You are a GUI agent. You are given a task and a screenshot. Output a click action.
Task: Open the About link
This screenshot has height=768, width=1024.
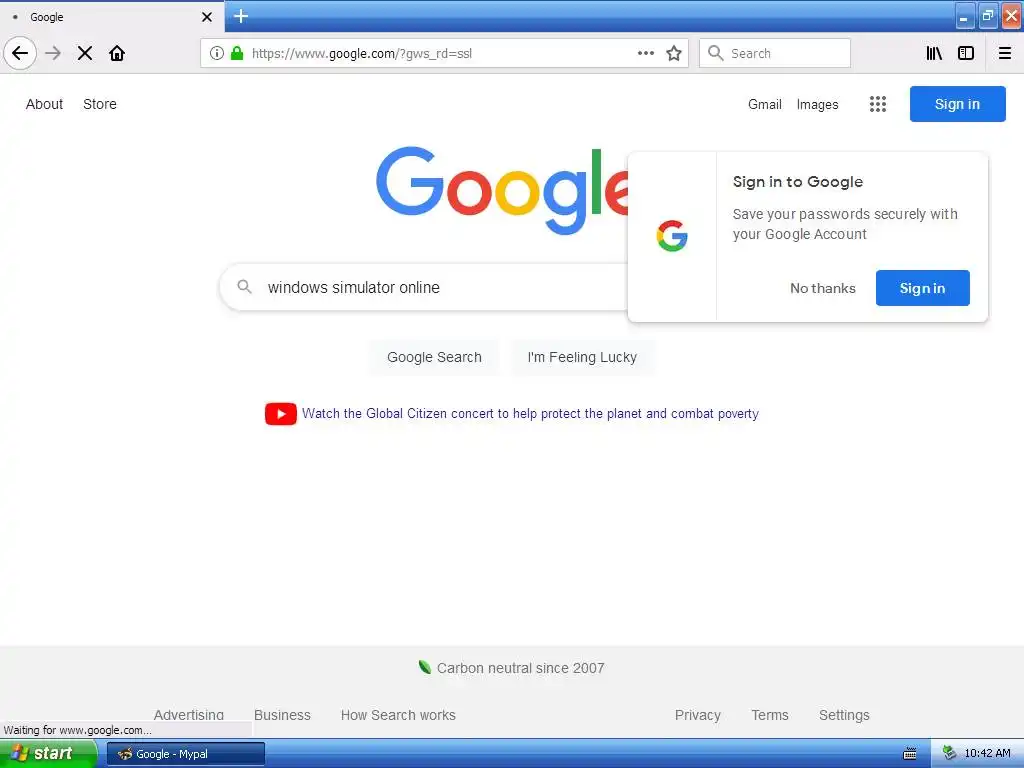[x=44, y=104]
